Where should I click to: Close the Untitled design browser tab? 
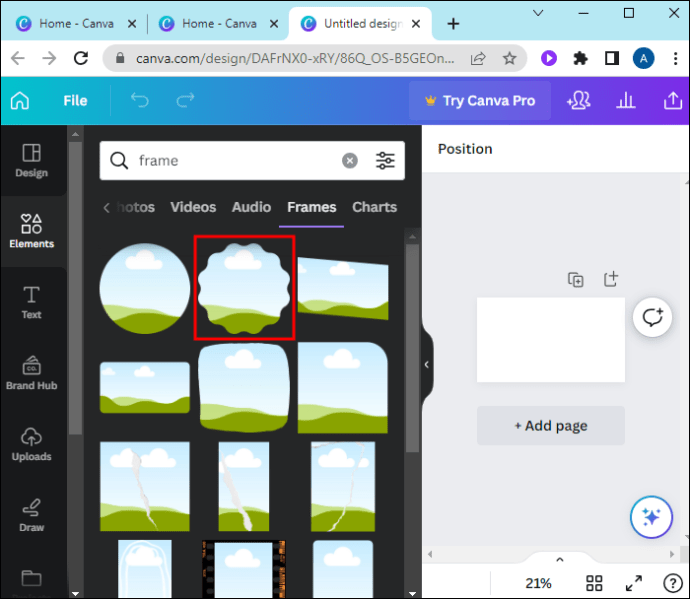coord(416,23)
